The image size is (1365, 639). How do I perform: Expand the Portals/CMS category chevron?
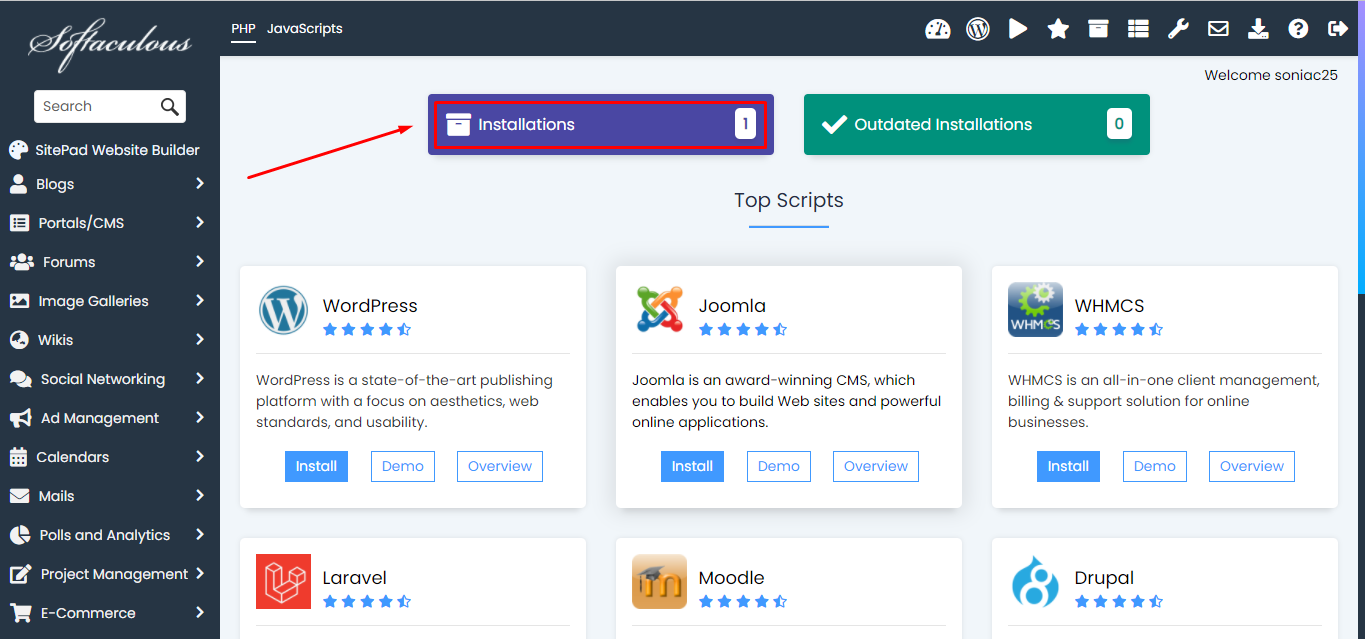[200, 222]
